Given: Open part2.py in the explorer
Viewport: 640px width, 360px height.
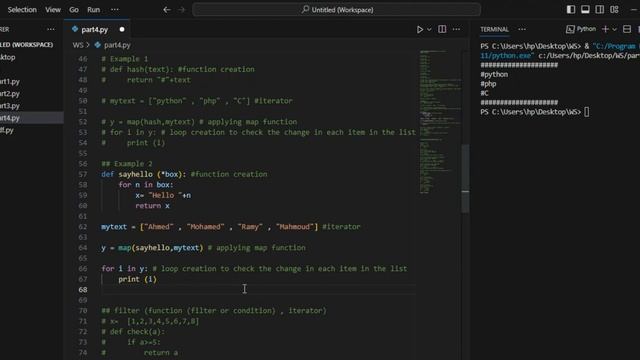Looking at the screenshot, I should click(10, 94).
